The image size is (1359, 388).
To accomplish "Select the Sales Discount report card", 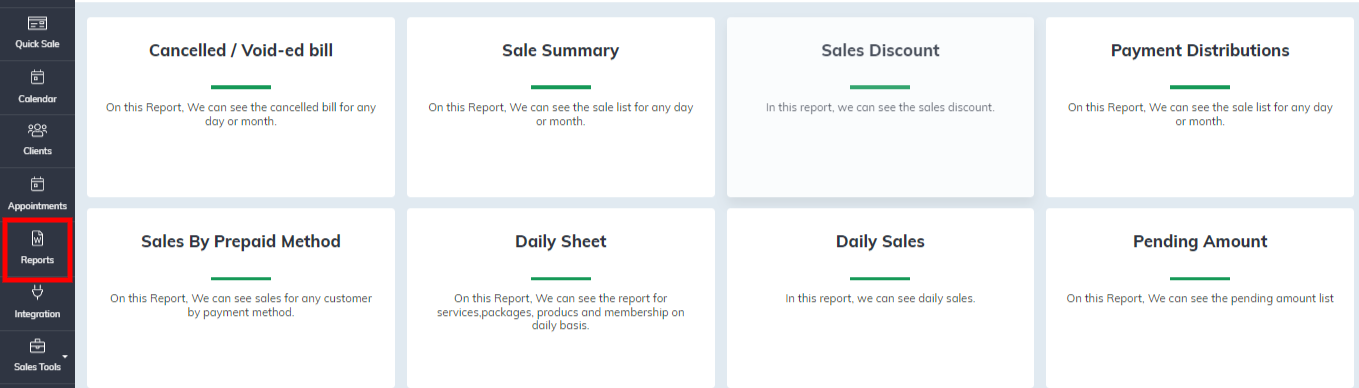I will [x=880, y=107].
